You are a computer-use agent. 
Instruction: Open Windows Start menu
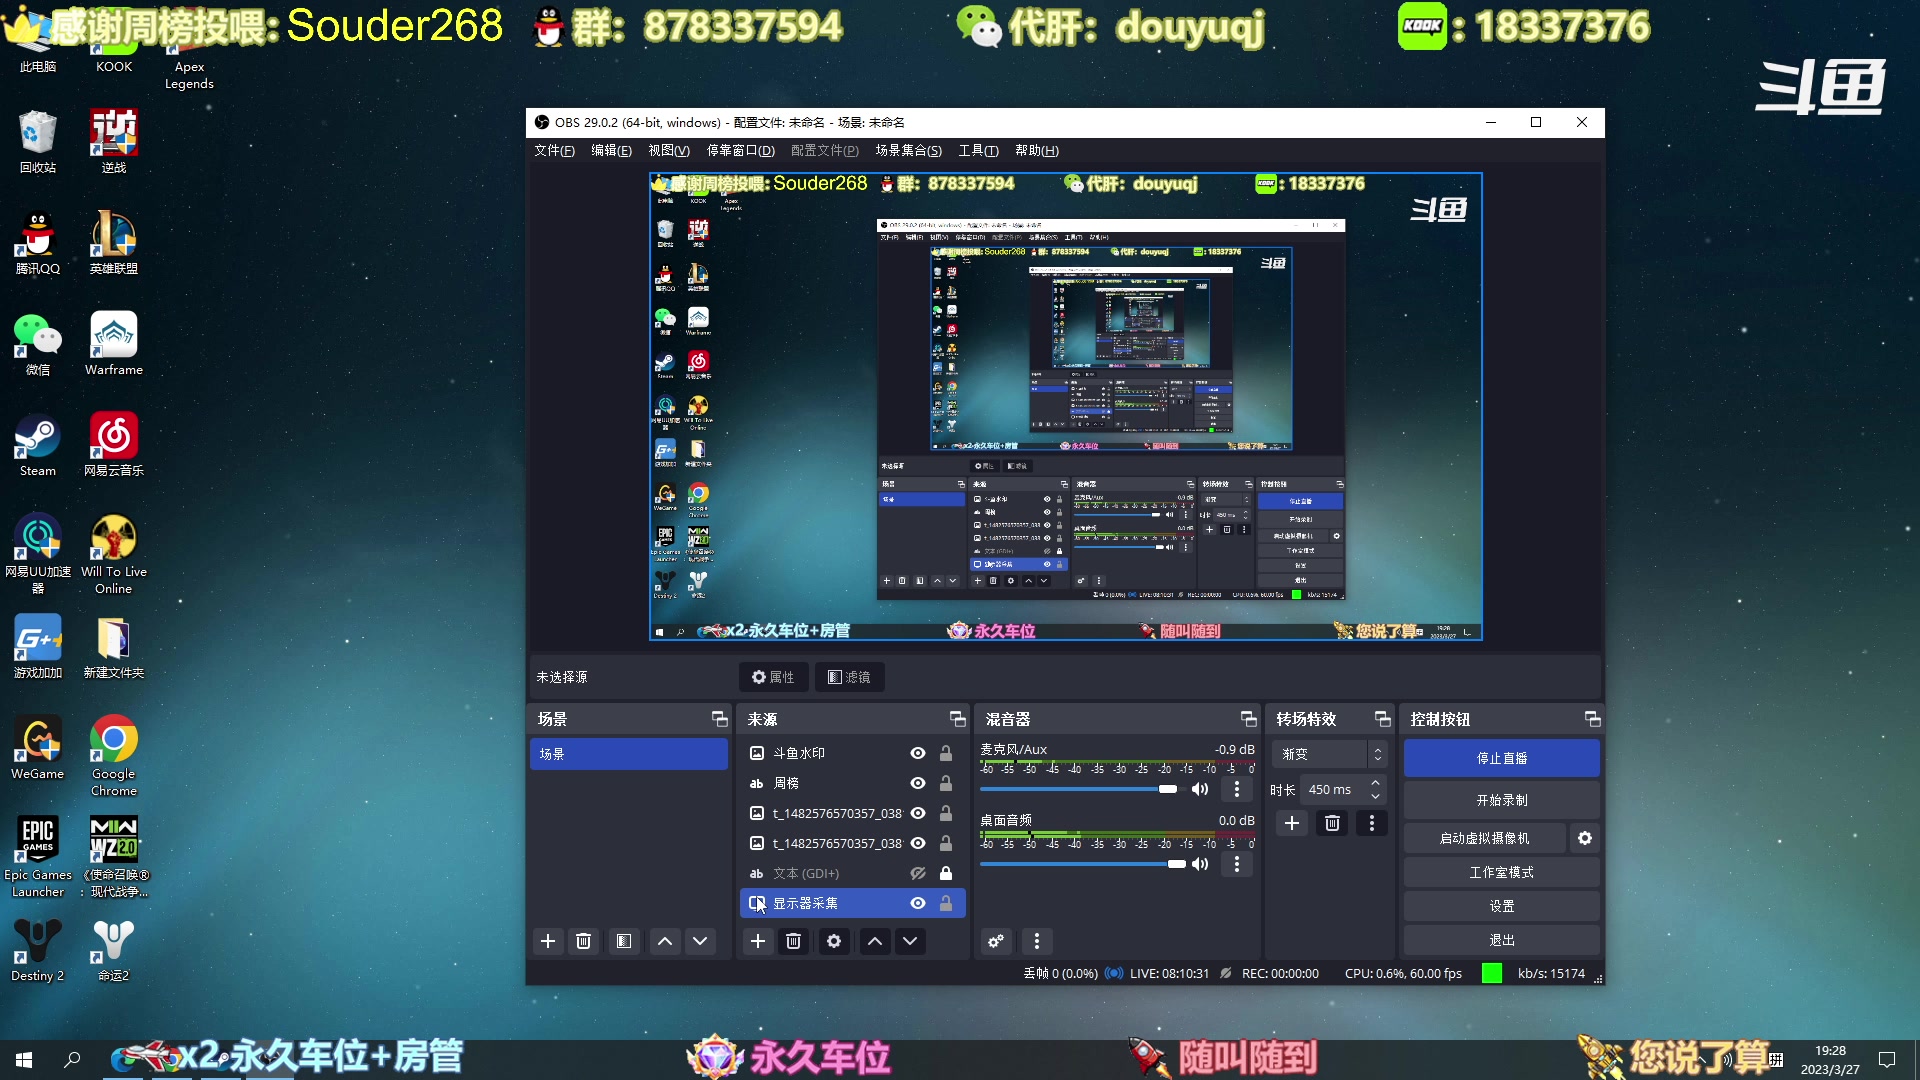click(24, 1059)
